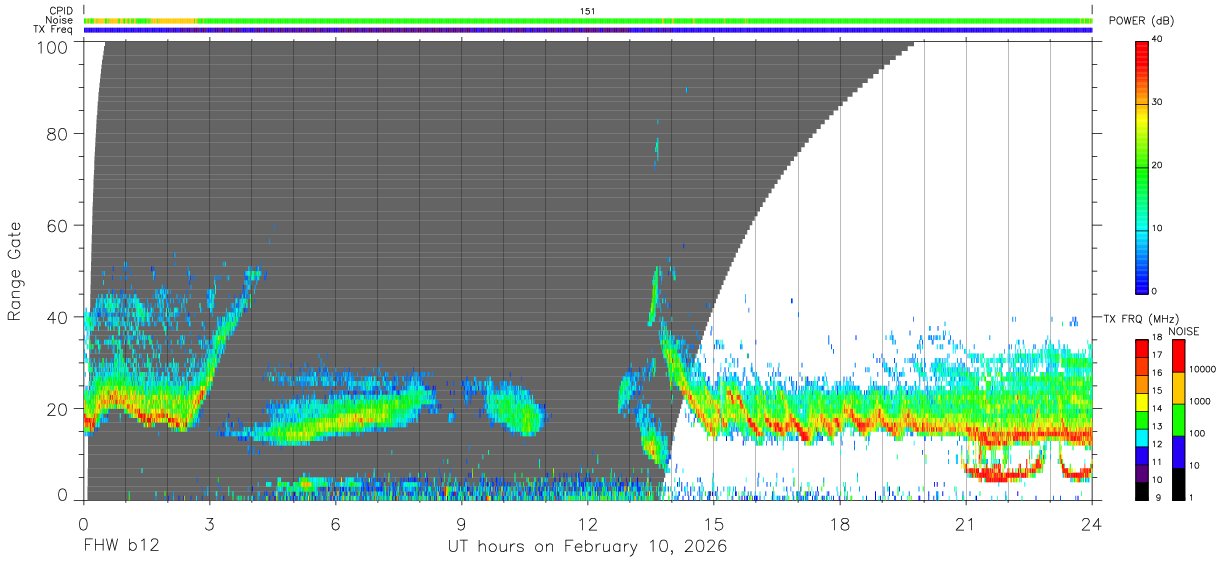Click the 9 label on the TX FRQ scale
Image resolution: width=1228 pixels, height=567 pixels.
(x=1156, y=497)
